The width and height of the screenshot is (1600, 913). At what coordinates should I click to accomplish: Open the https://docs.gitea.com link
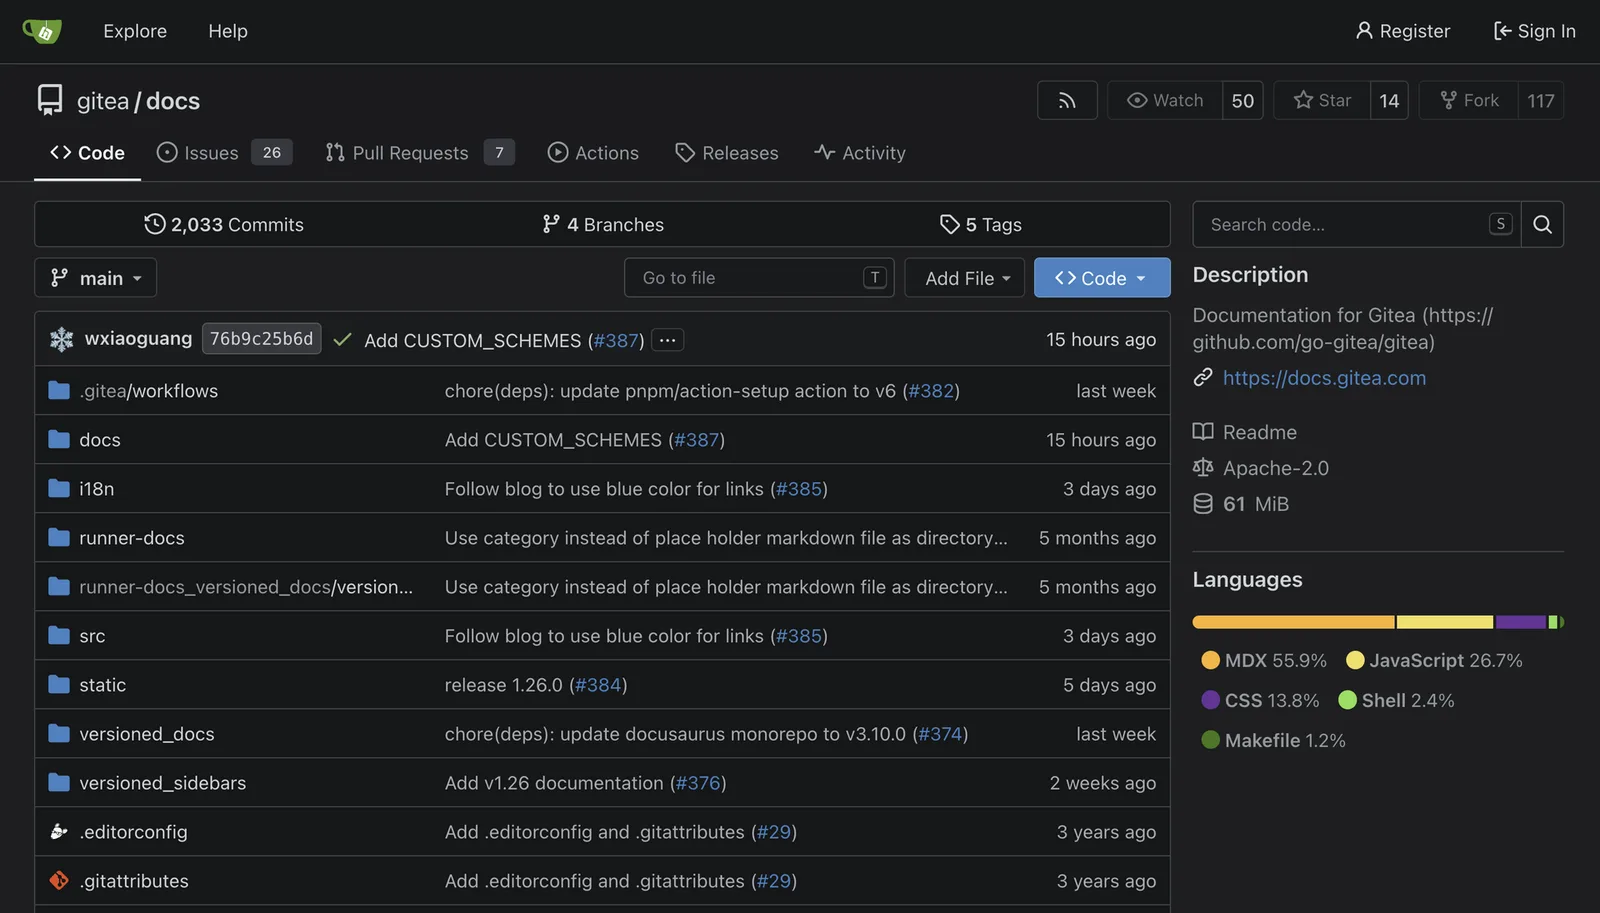click(1324, 377)
